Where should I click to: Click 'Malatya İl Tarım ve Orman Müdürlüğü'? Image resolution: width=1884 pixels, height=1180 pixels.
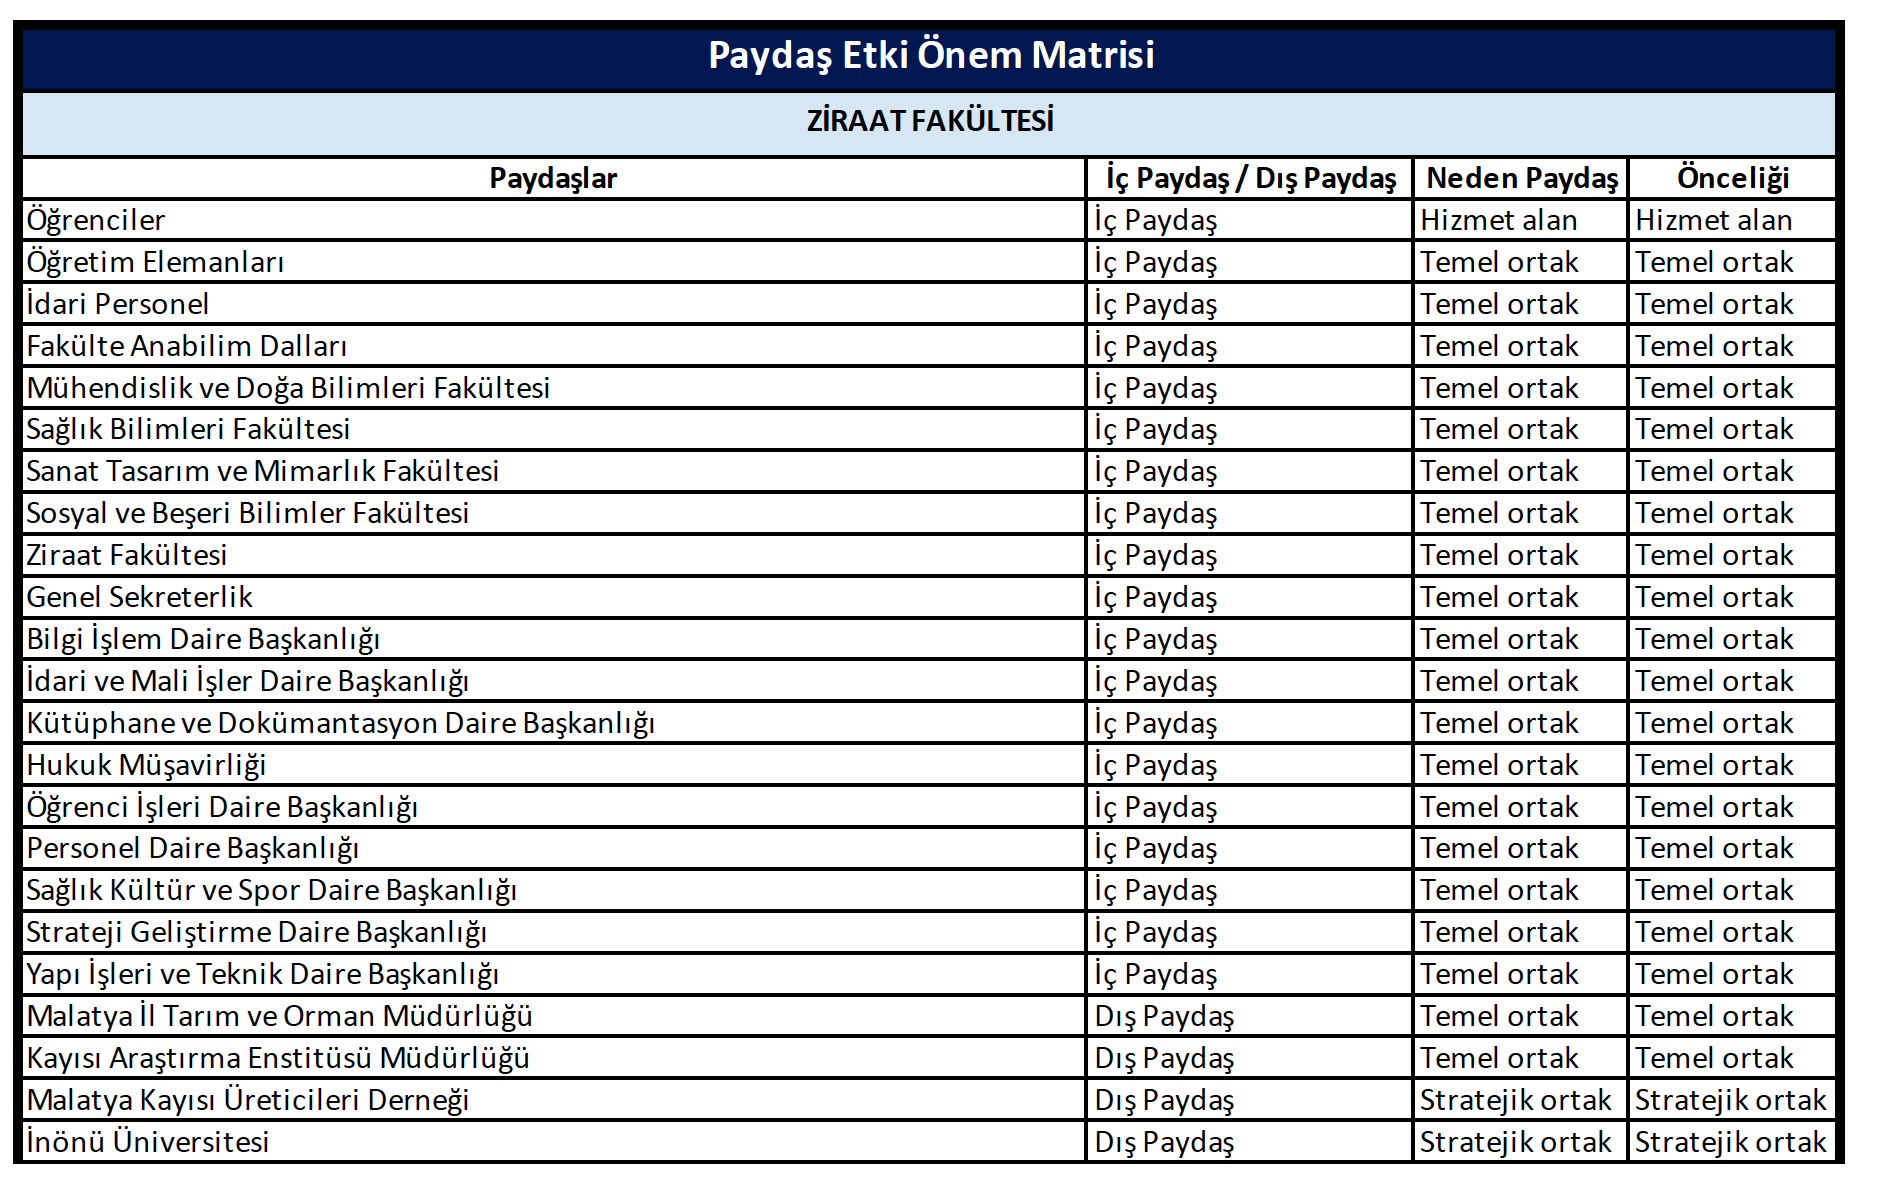(279, 1016)
